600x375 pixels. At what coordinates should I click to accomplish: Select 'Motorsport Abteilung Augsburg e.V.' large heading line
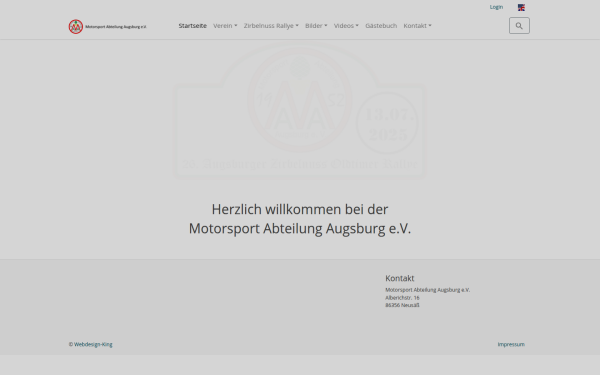(x=300, y=228)
